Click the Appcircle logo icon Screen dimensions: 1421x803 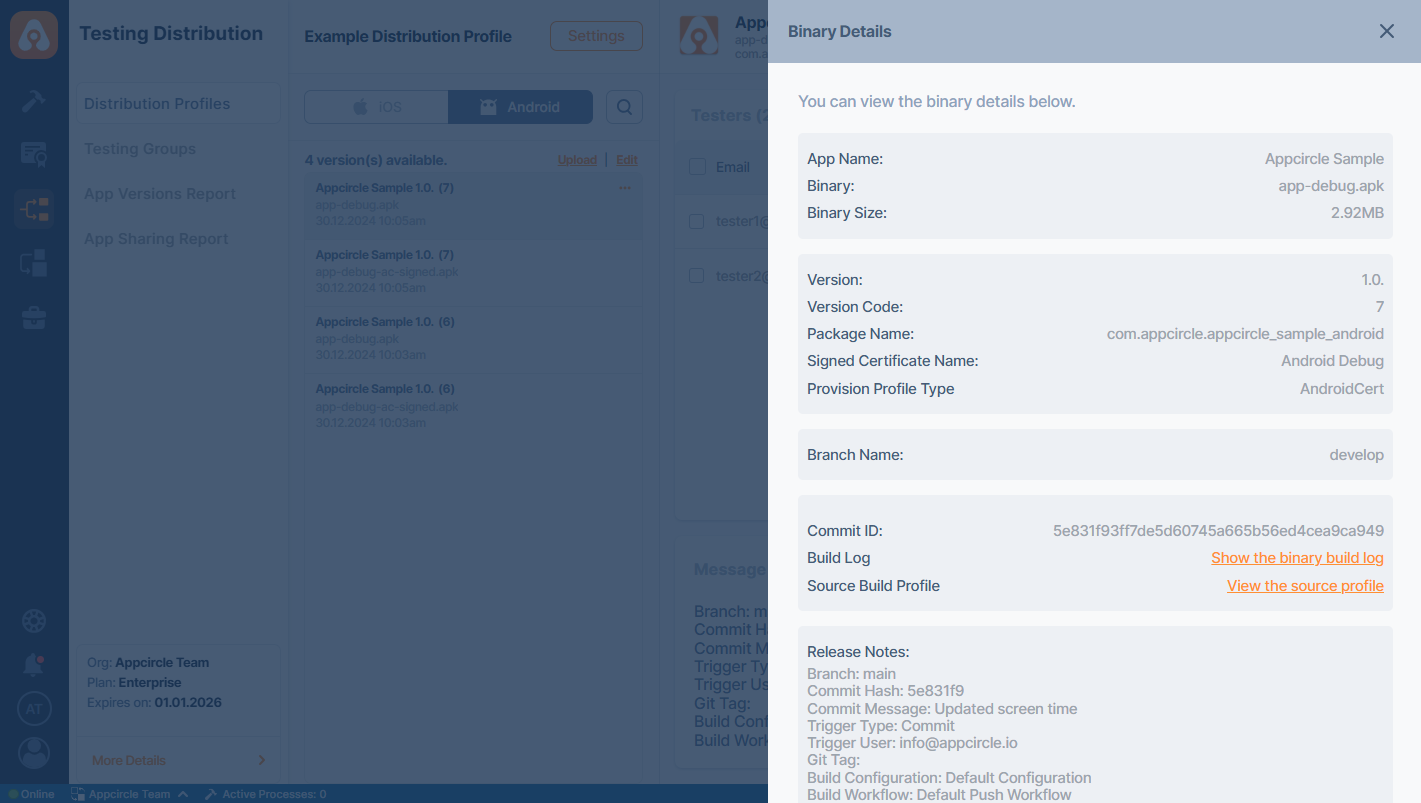pos(34,35)
